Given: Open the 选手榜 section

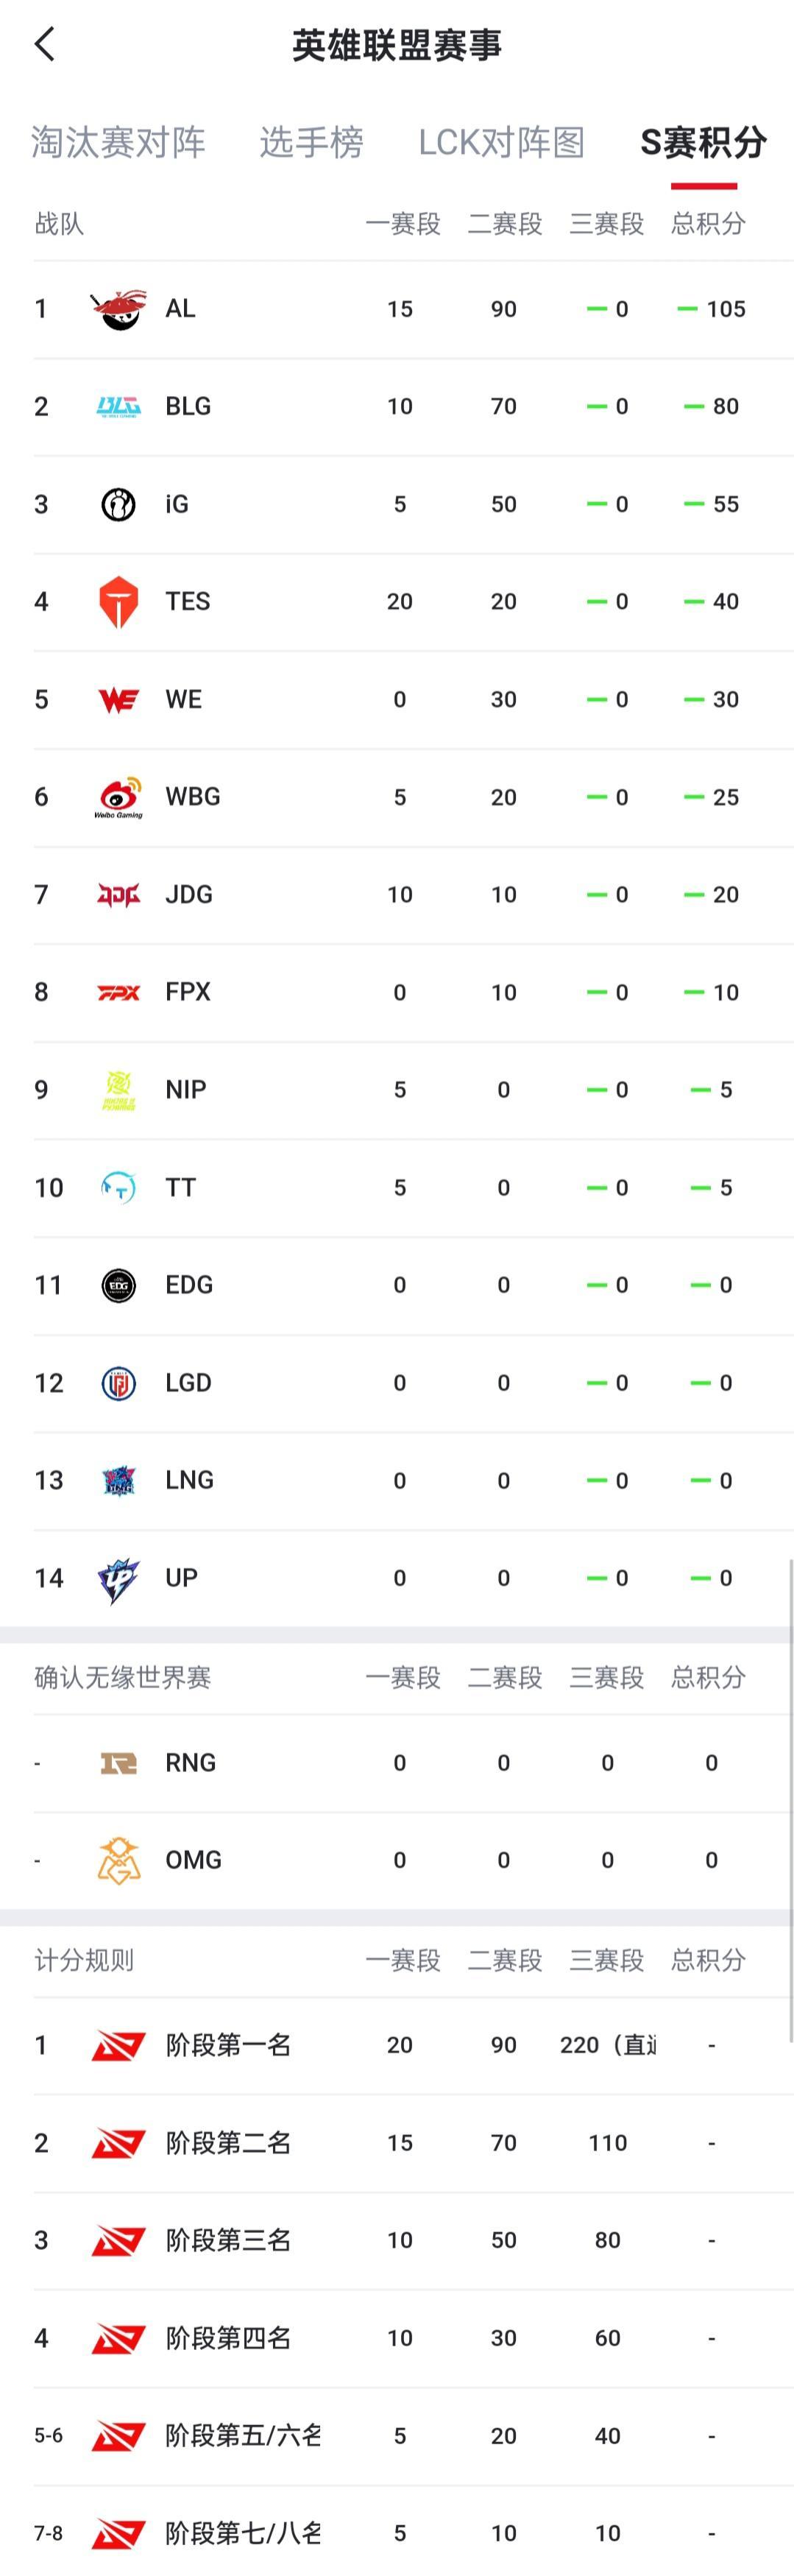Looking at the screenshot, I should click(x=312, y=143).
